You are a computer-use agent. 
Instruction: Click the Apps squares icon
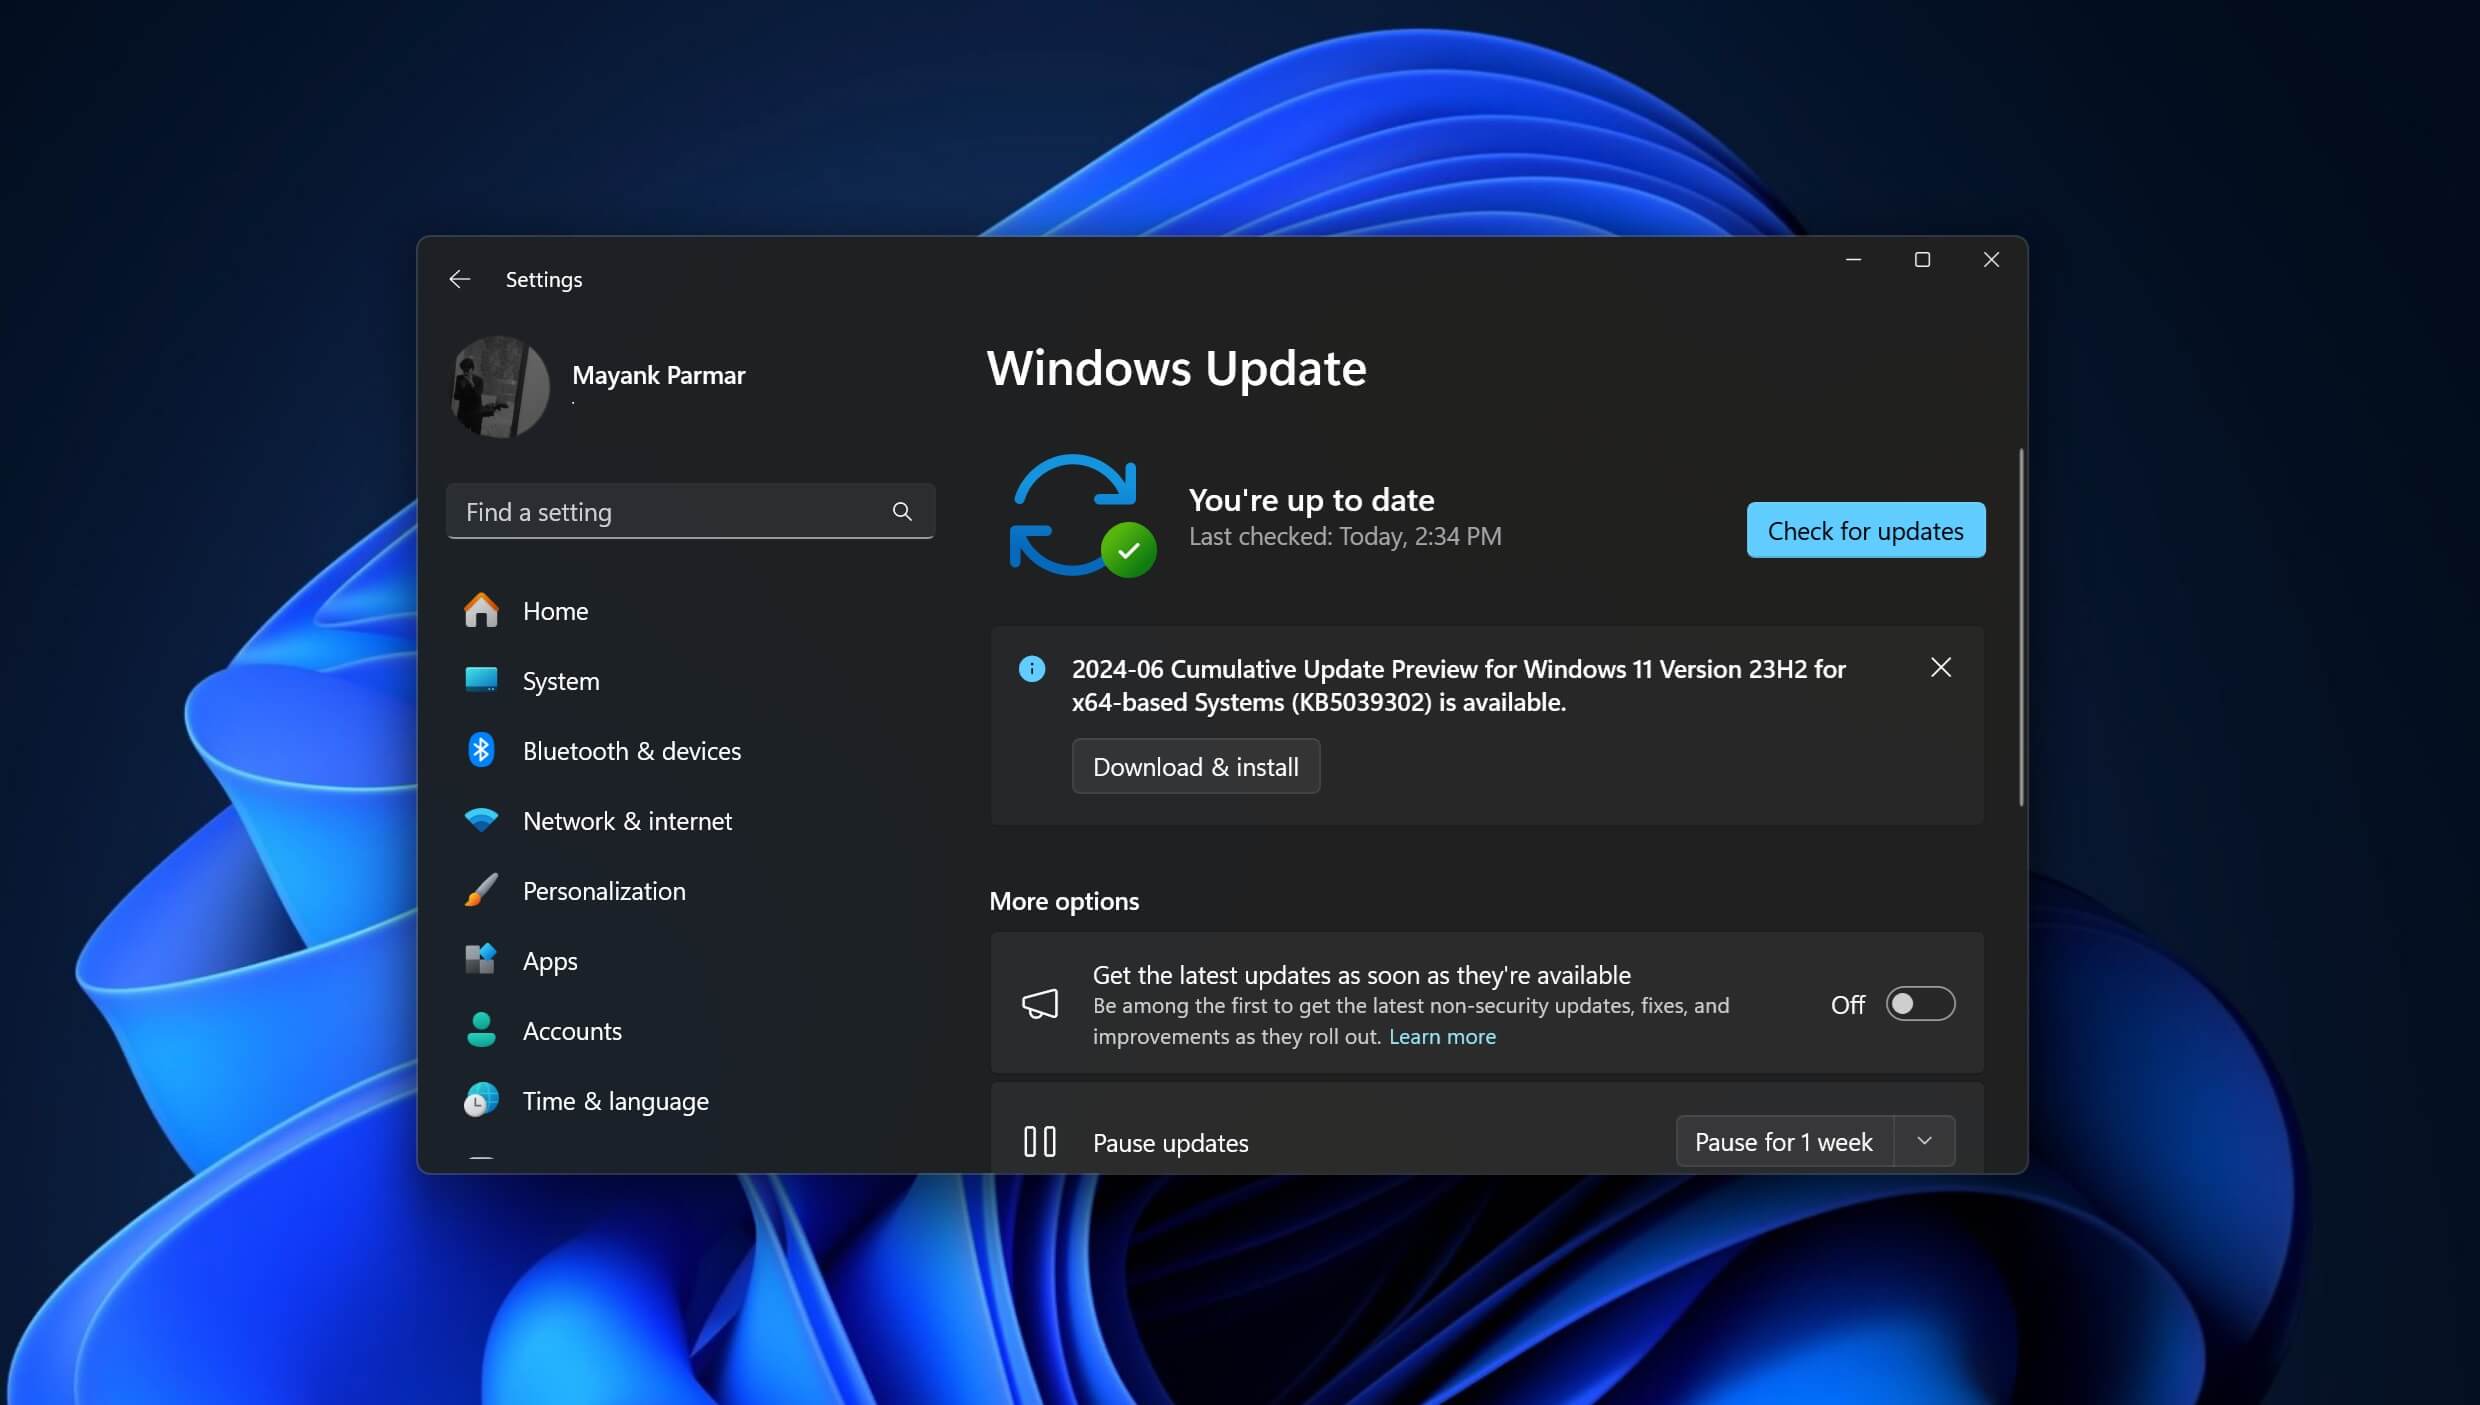tap(481, 959)
